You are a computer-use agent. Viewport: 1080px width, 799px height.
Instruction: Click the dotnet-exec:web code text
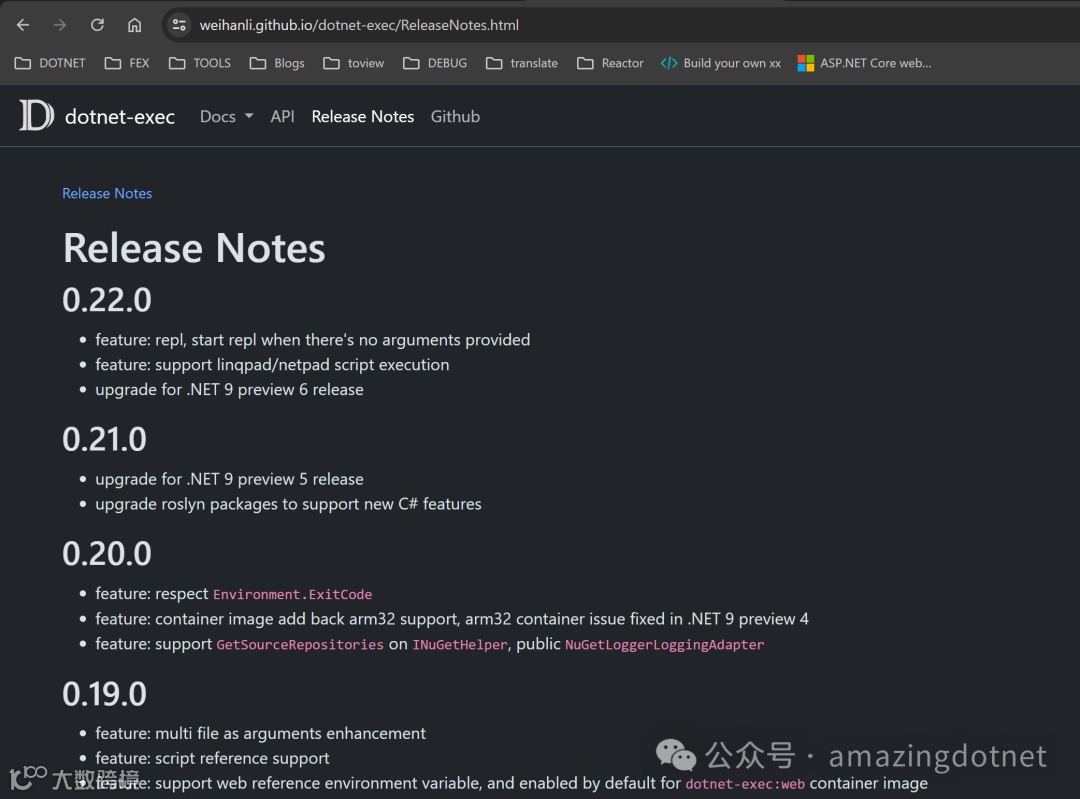[745, 784]
